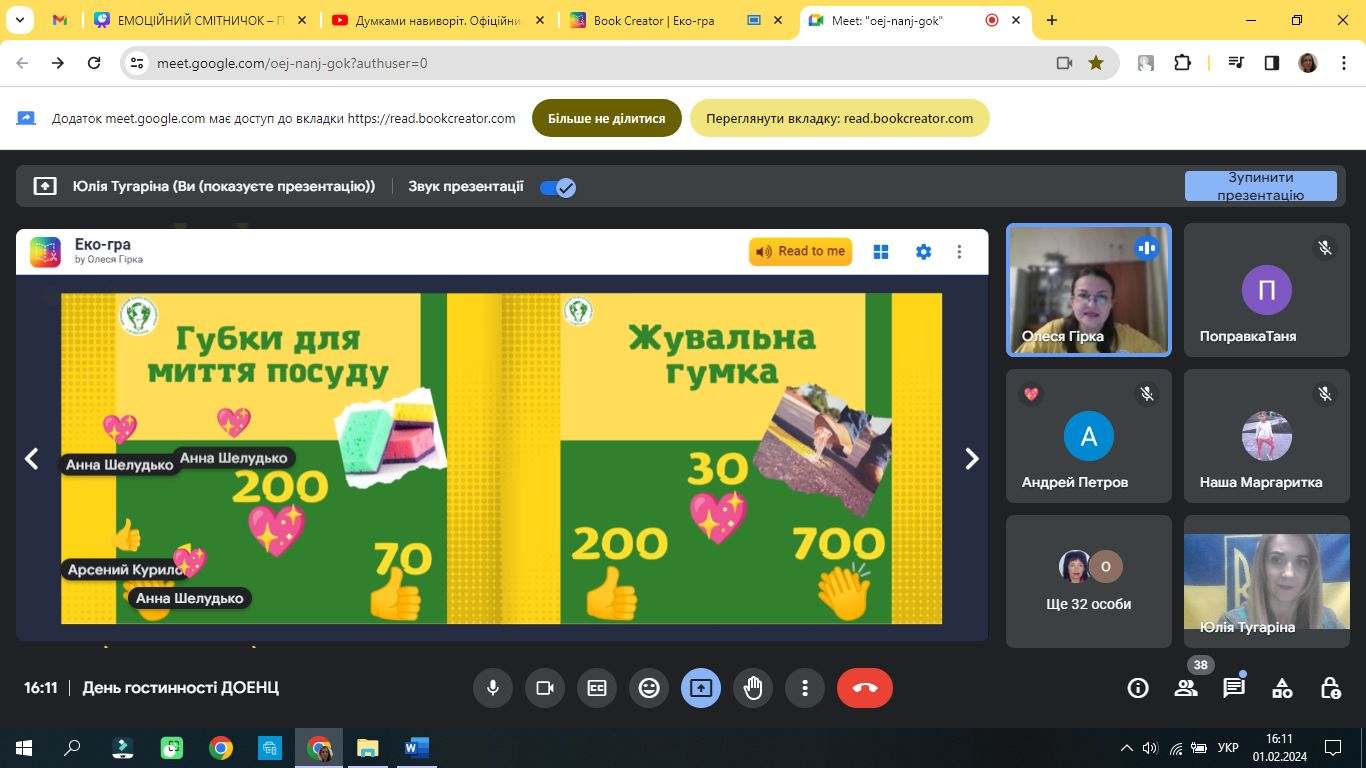Screen dimensions: 1366x768
Task: Switch to ЕМОЦІЙНИЙ СМІТНИЧОК tab
Action: [x=195, y=20]
